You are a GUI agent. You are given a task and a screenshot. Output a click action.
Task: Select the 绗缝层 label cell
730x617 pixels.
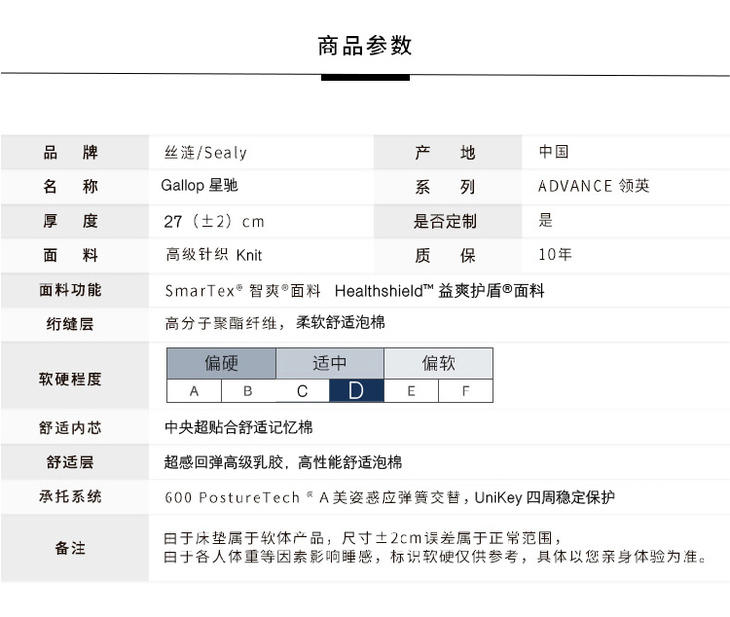74,324
